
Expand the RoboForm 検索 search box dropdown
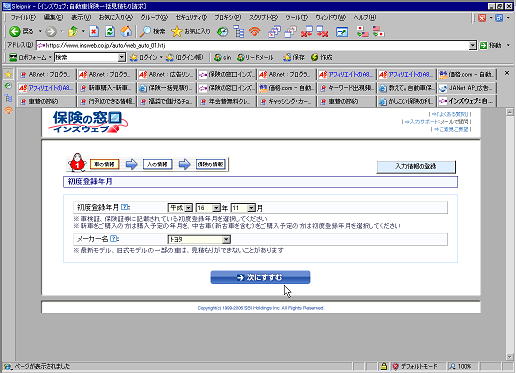pos(122,57)
